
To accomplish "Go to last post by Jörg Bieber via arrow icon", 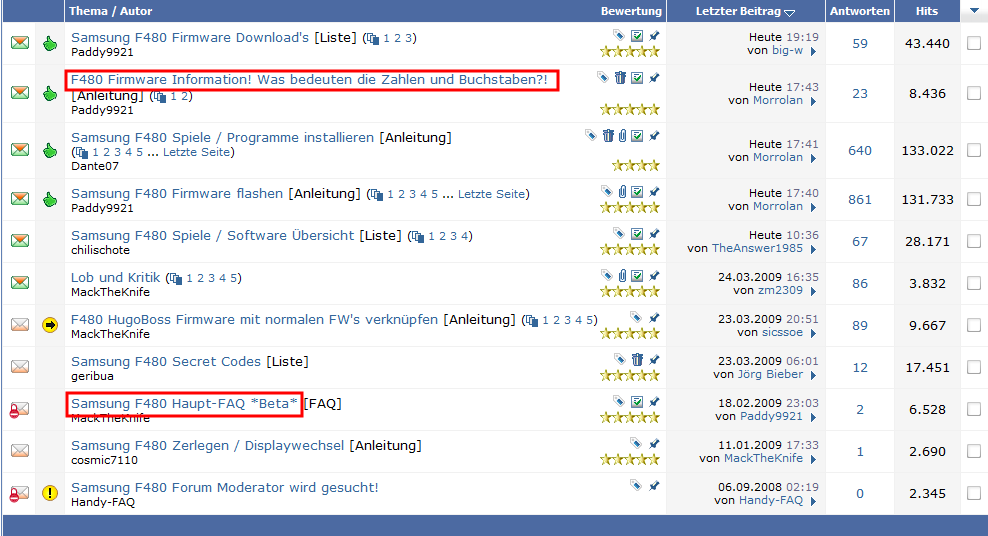I will (813, 375).
